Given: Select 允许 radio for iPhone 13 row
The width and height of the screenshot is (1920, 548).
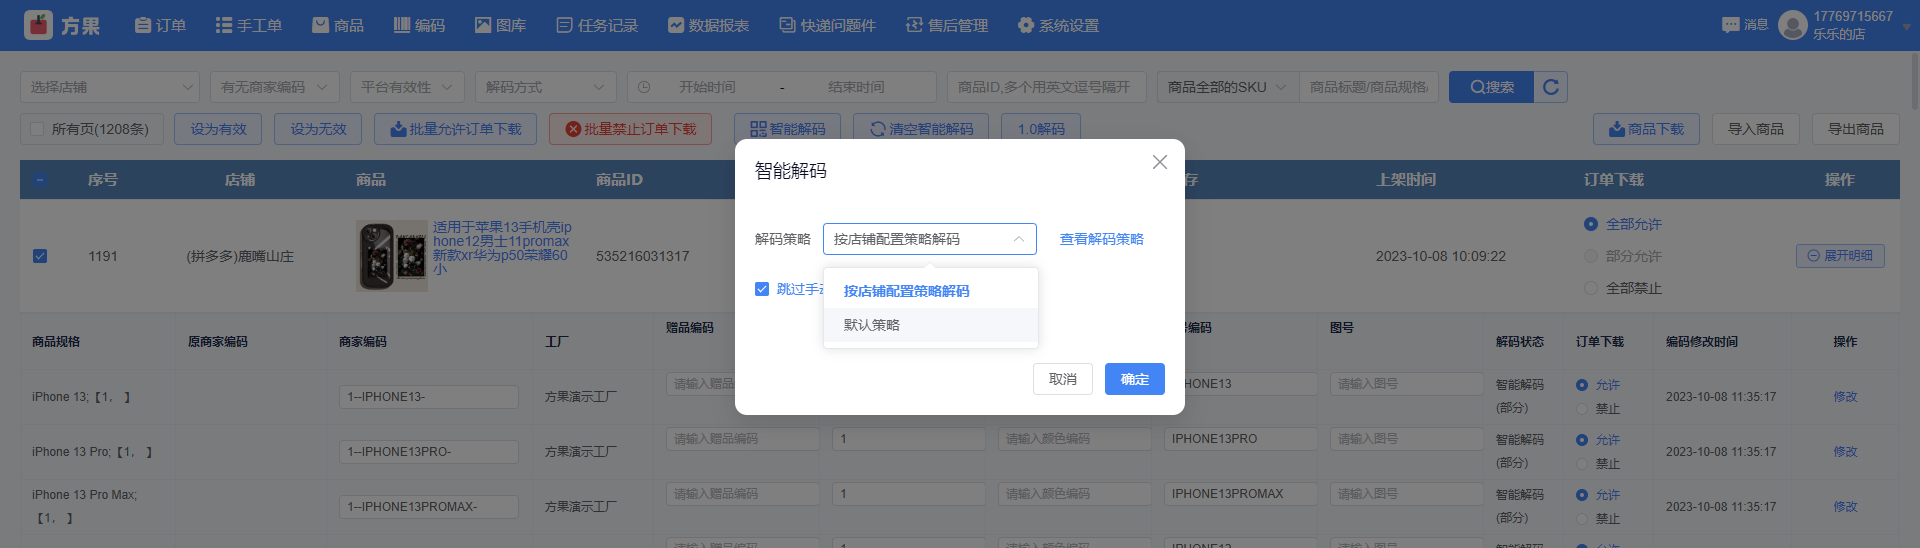Looking at the screenshot, I should coord(1582,385).
